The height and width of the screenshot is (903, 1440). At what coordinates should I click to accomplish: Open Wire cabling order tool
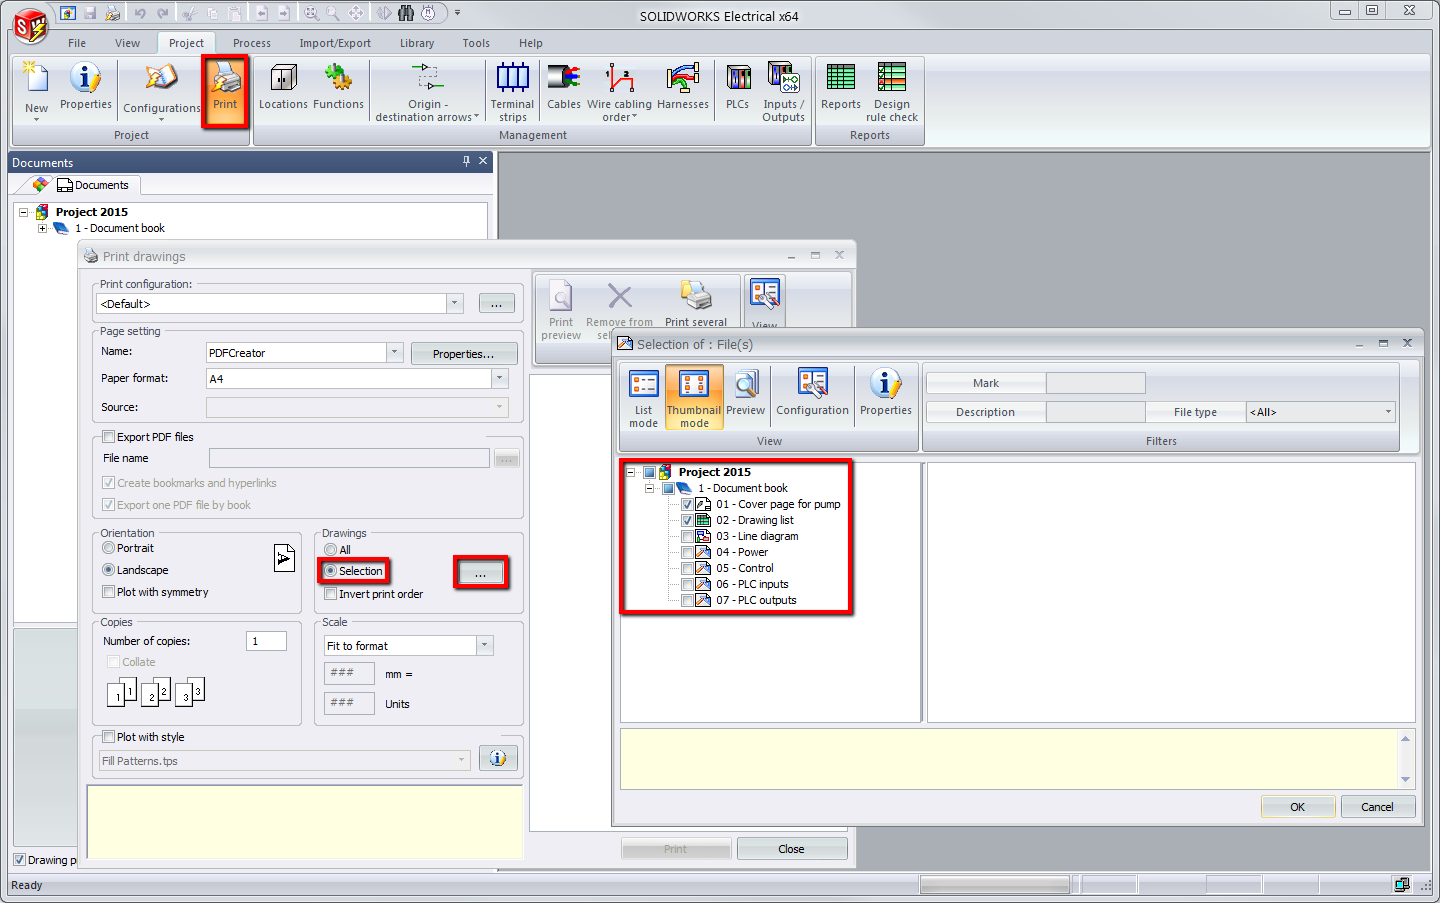tap(619, 92)
